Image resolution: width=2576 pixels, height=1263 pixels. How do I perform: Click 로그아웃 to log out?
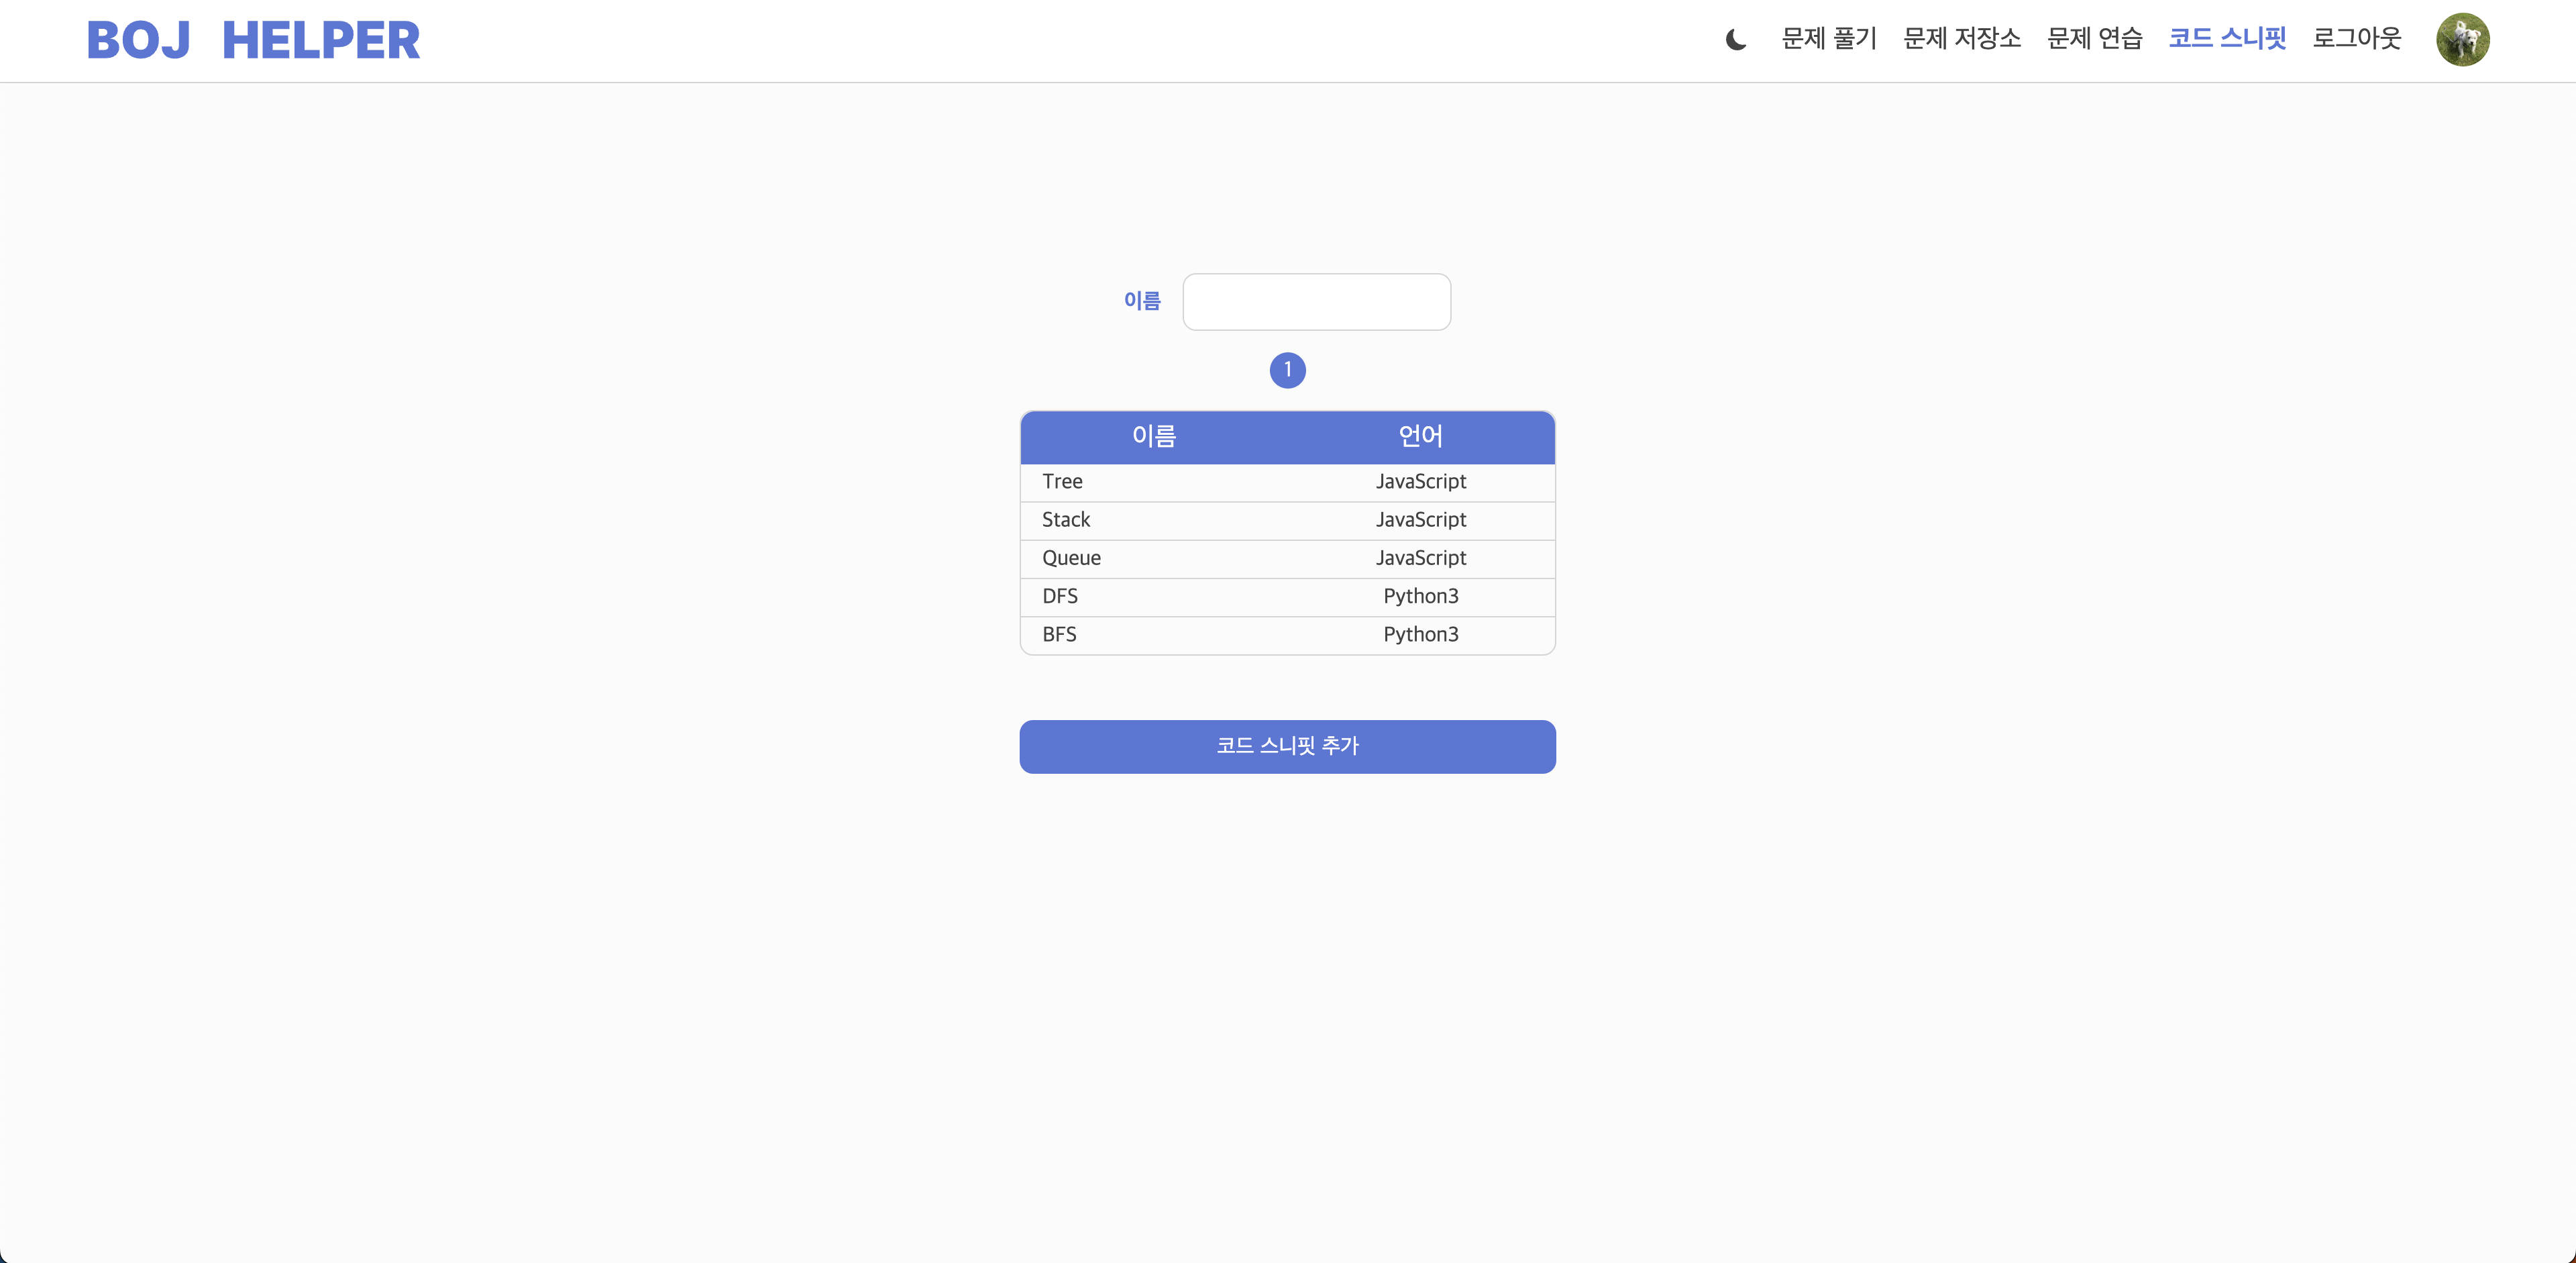2356,39
